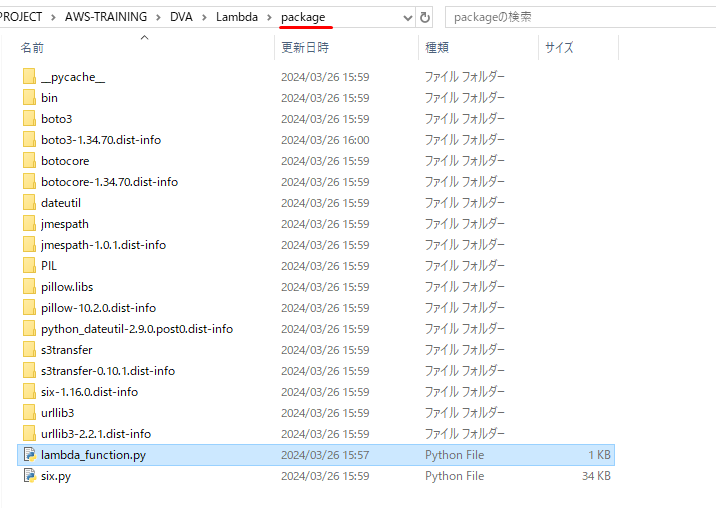
Task: Select the s3transfer folder icon
Action: click(x=29, y=350)
